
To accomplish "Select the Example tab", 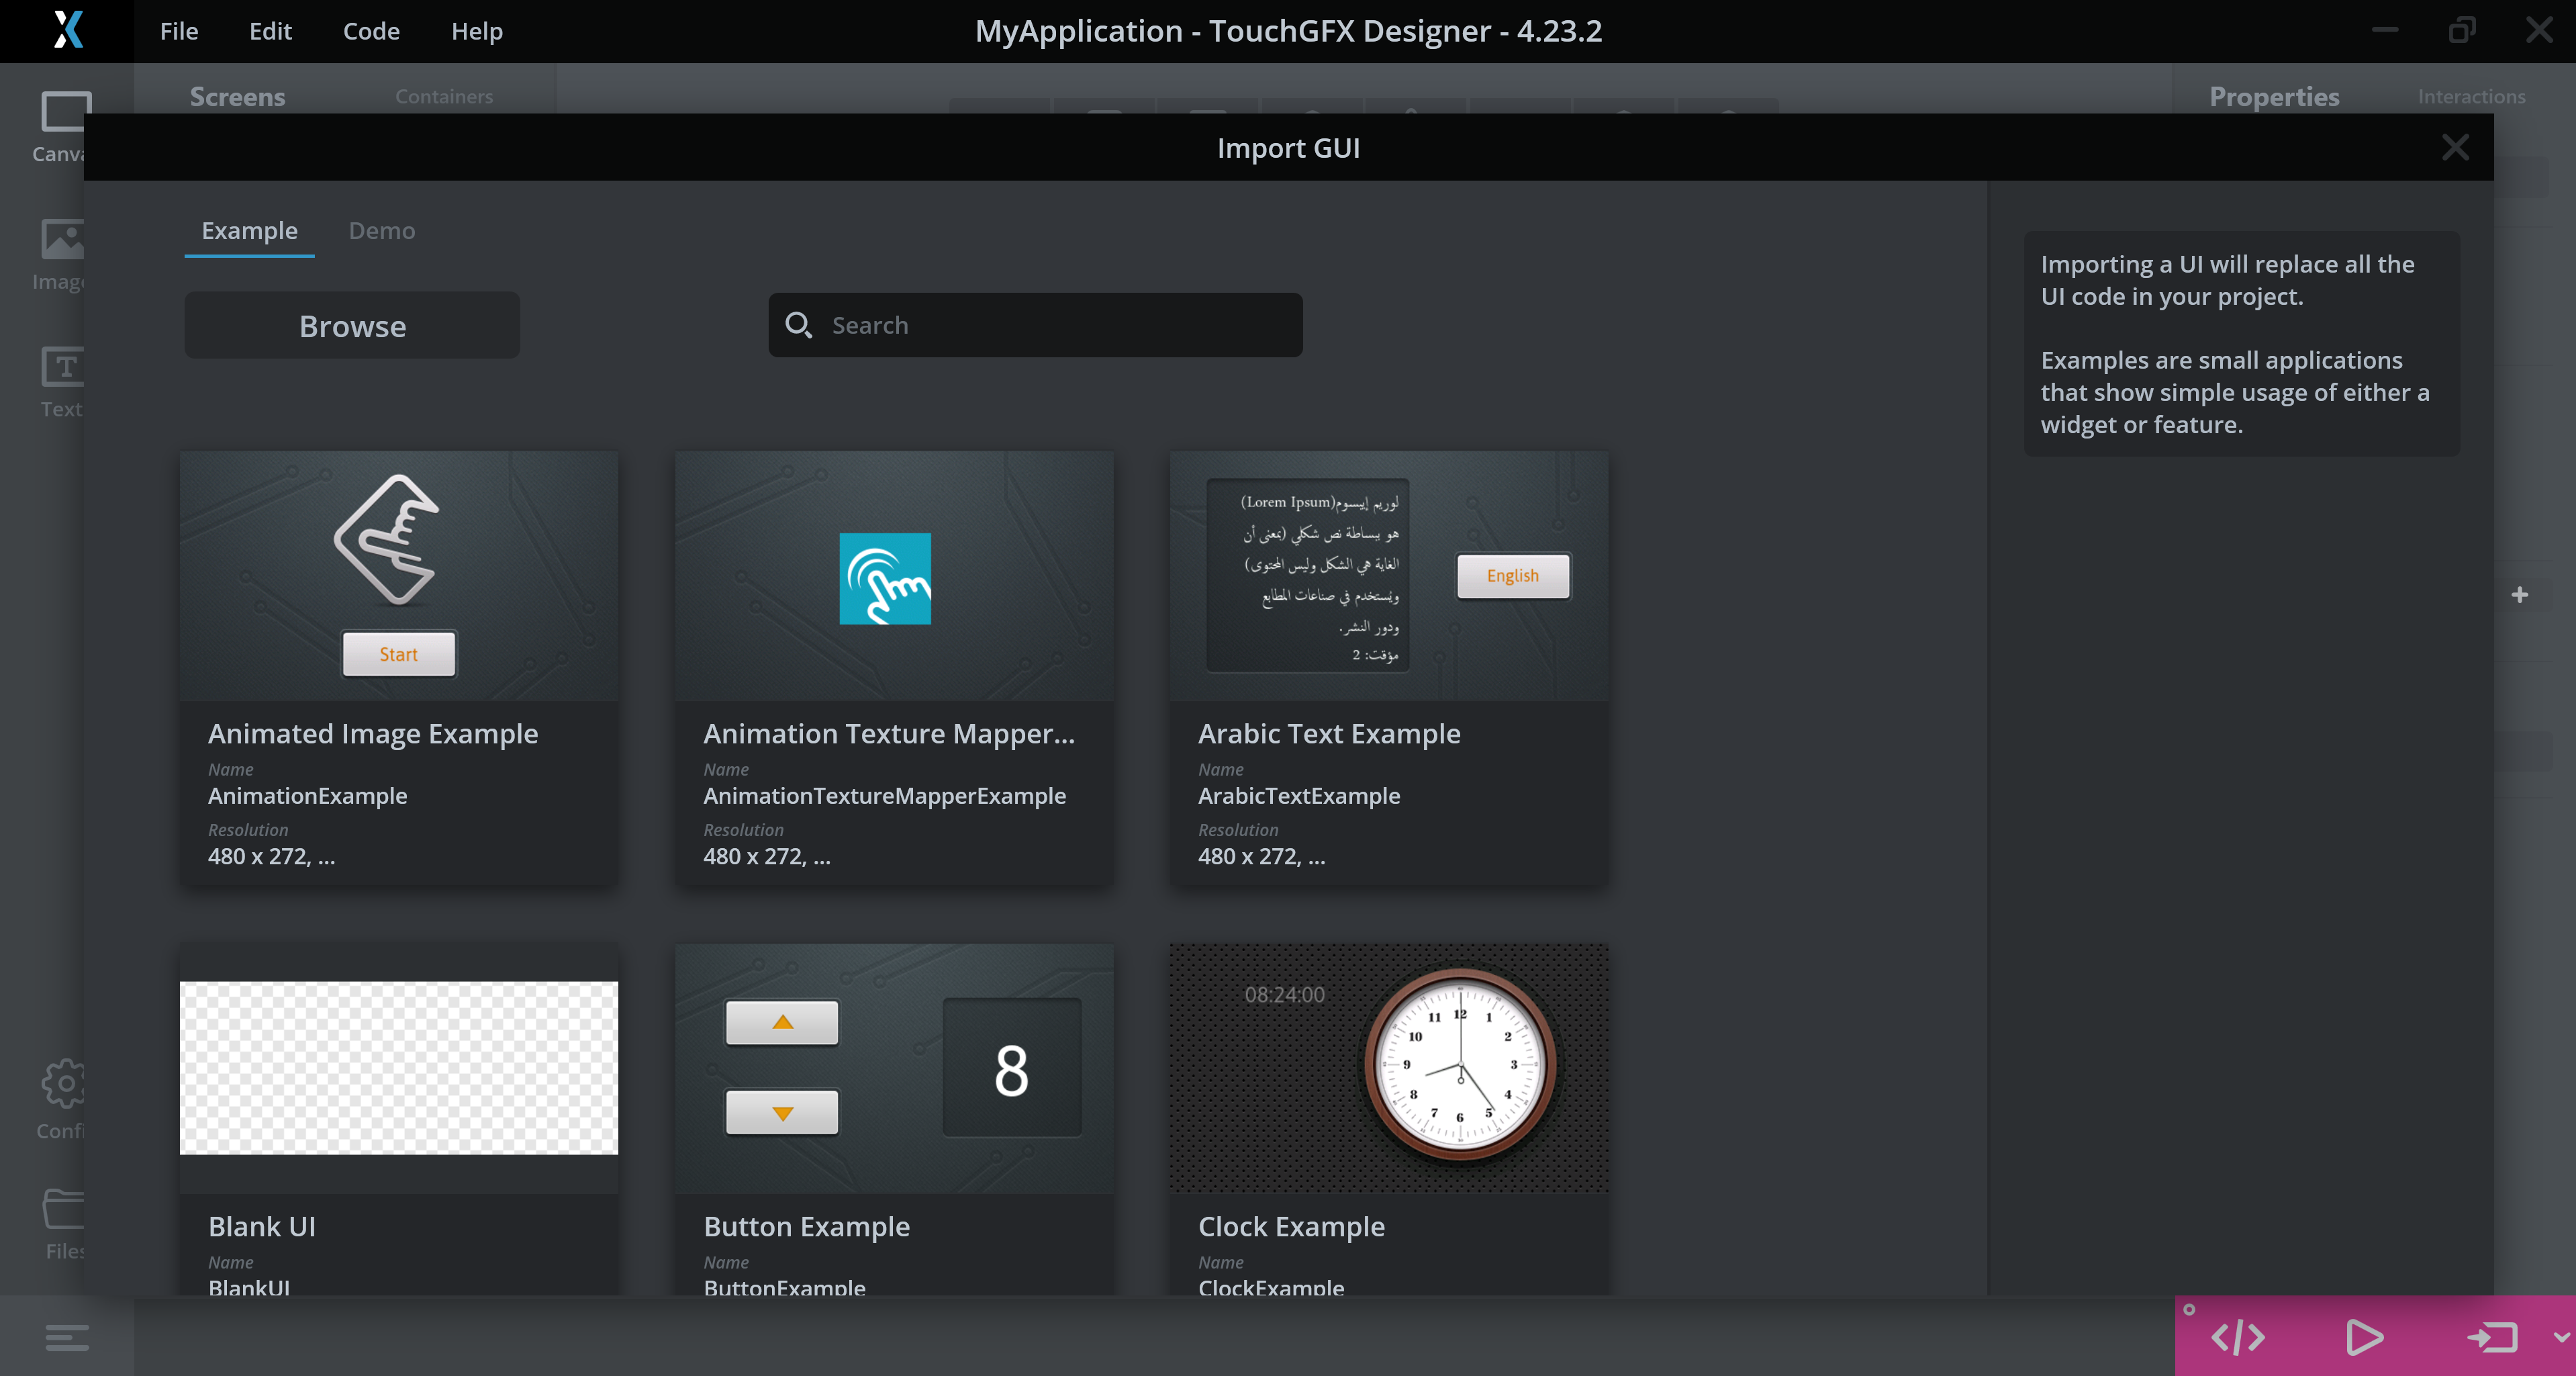I will click(x=249, y=230).
